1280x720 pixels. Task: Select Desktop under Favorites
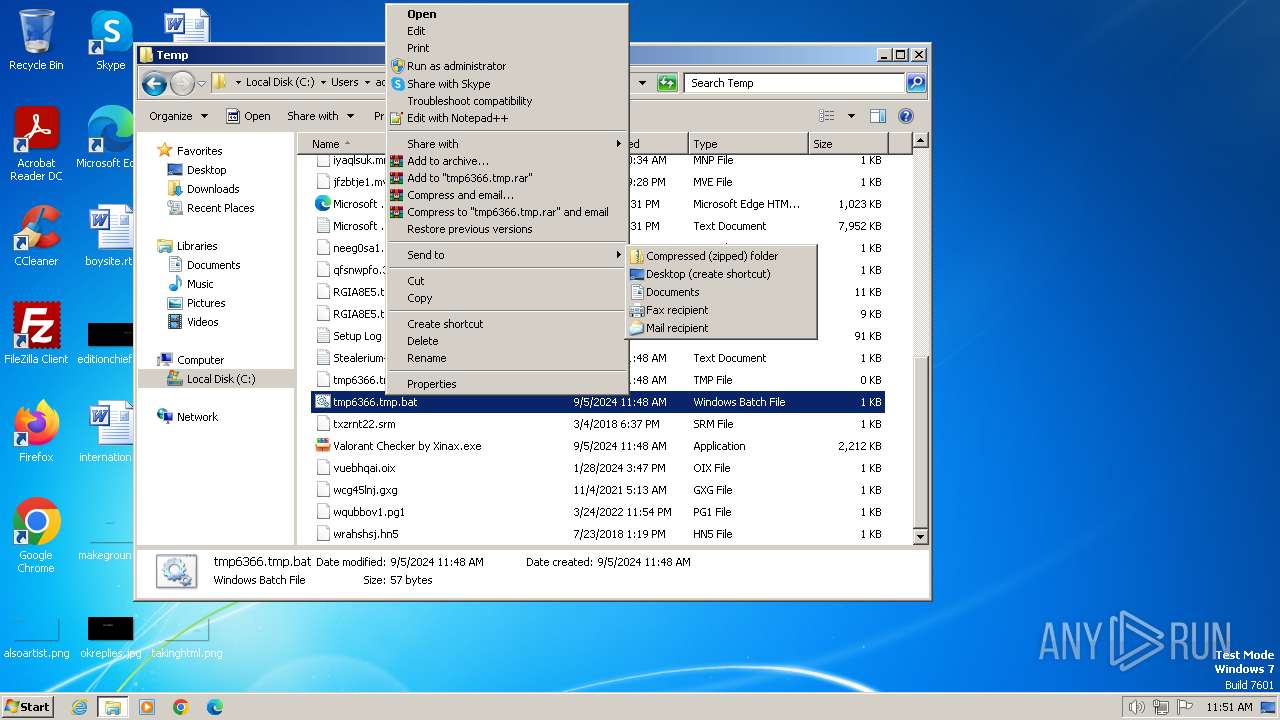[x=206, y=170]
